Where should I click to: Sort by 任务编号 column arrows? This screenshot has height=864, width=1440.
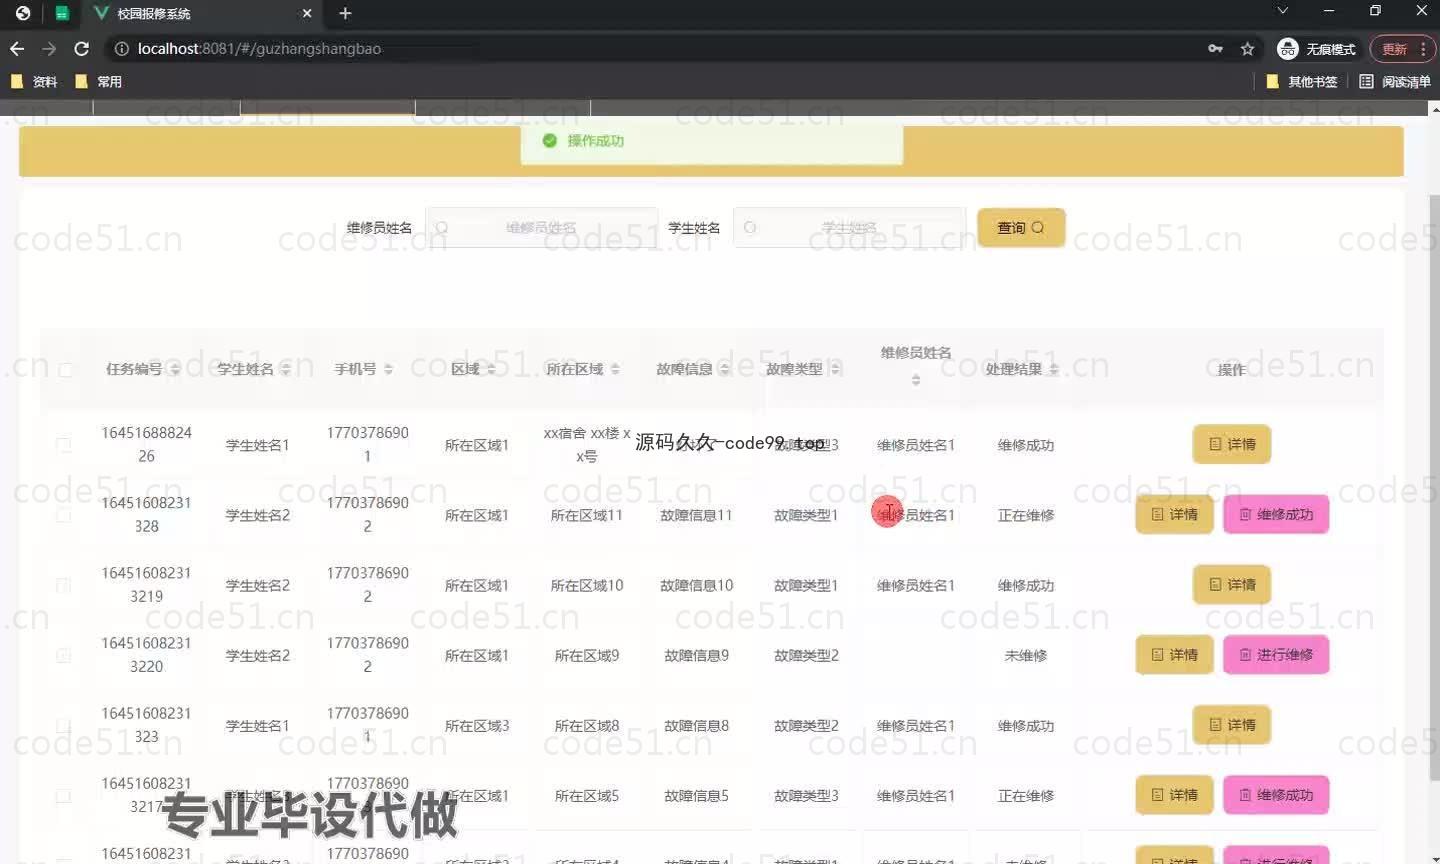coord(176,369)
